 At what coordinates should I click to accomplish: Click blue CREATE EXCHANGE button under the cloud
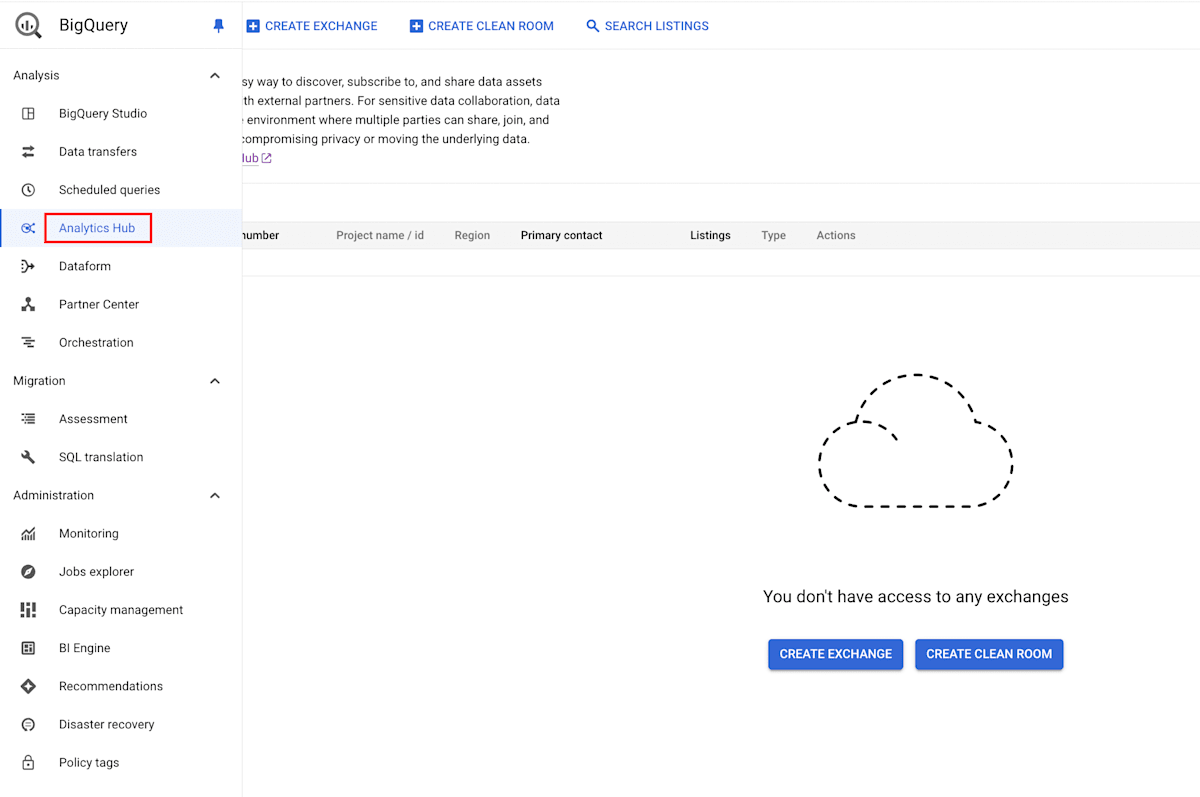[x=836, y=654]
